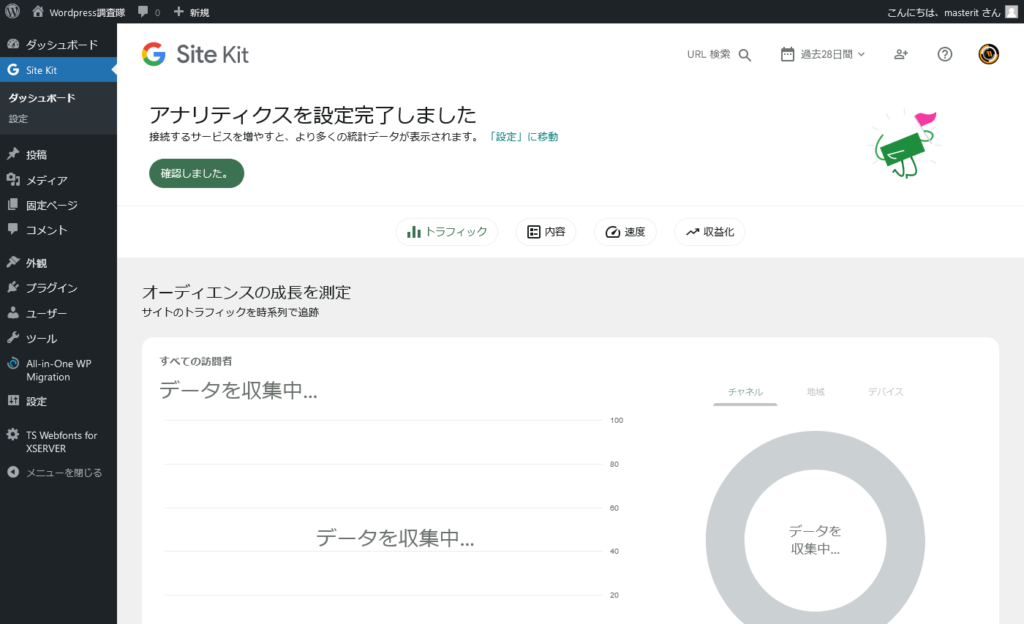Screen dimensions: 1024x624
Task: Open the help question mark icon
Action: pos(945,55)
